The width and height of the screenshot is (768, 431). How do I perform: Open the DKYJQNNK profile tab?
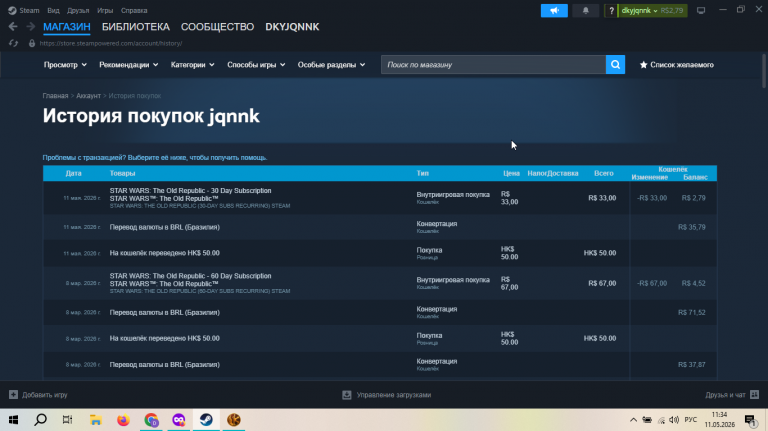292,27
